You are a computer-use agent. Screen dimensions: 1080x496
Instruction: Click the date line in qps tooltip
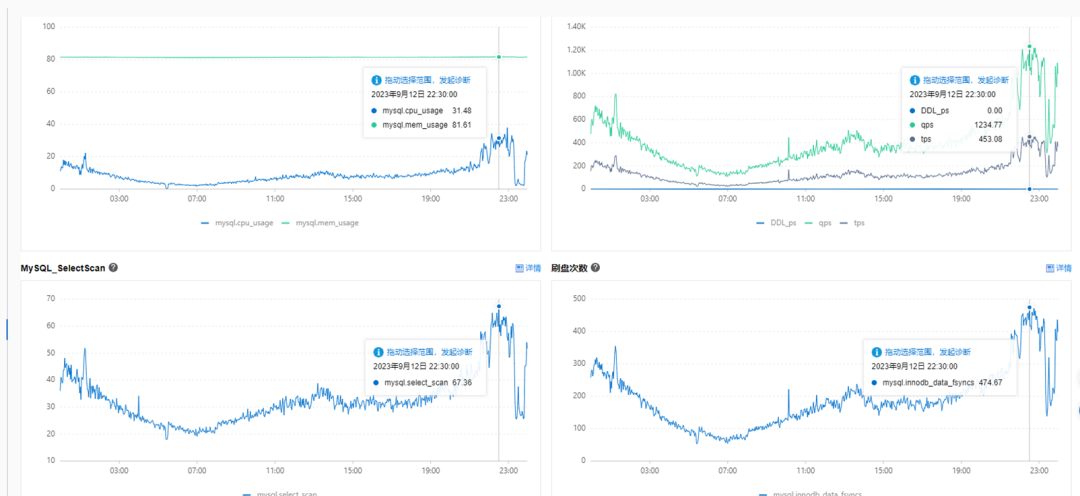click(953, 95)
